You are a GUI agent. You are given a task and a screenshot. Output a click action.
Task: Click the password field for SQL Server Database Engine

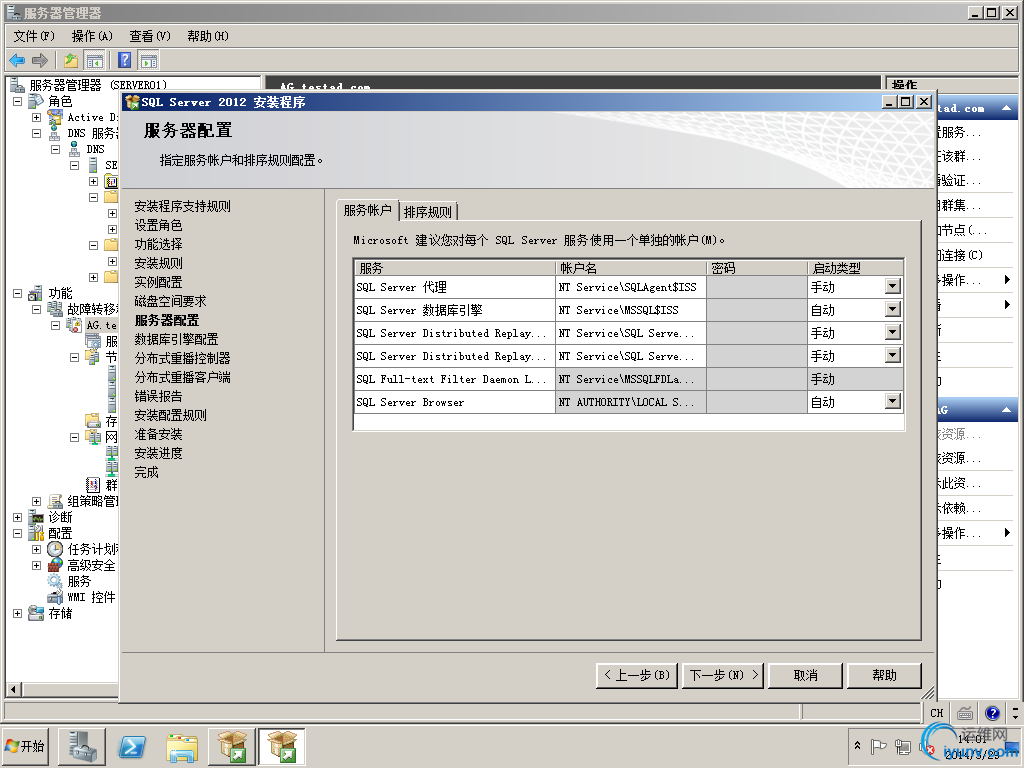(757, 310)
